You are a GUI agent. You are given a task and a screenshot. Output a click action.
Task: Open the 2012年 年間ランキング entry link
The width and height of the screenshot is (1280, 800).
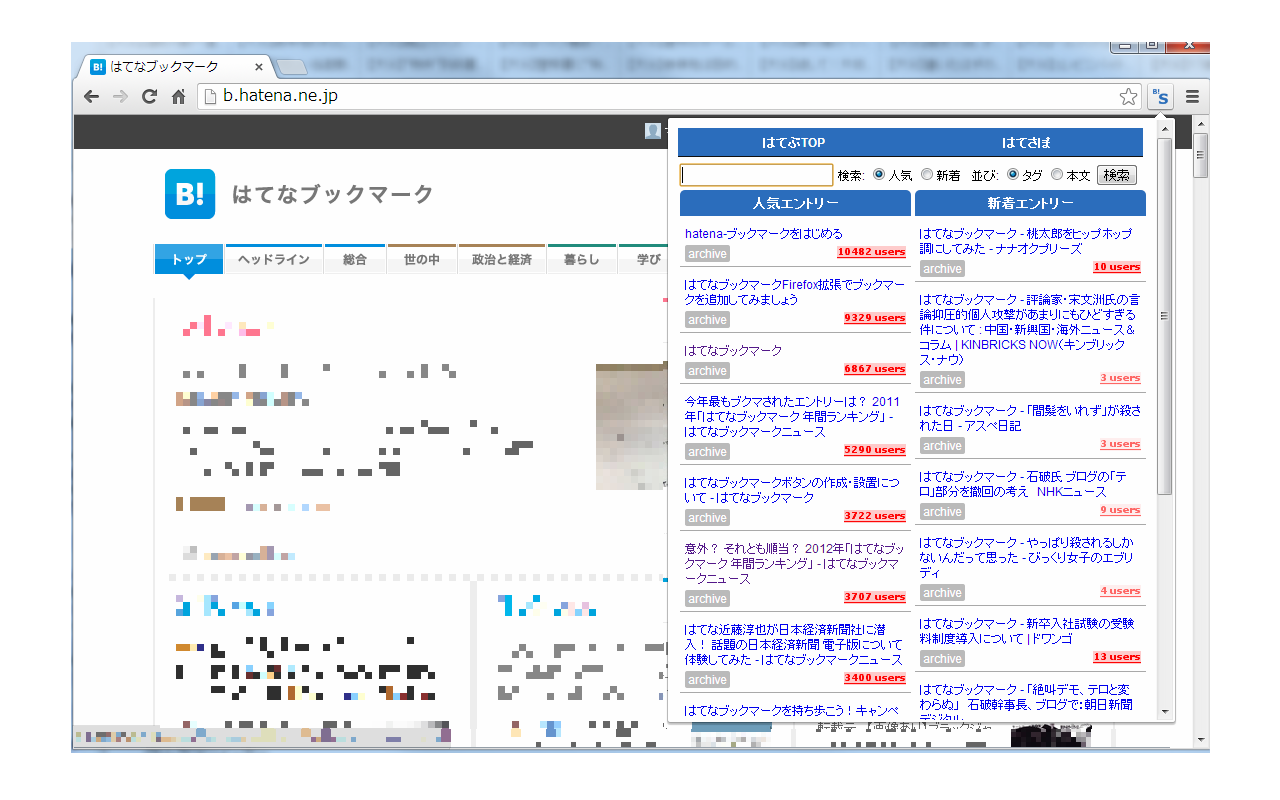[x=794, y=564]
